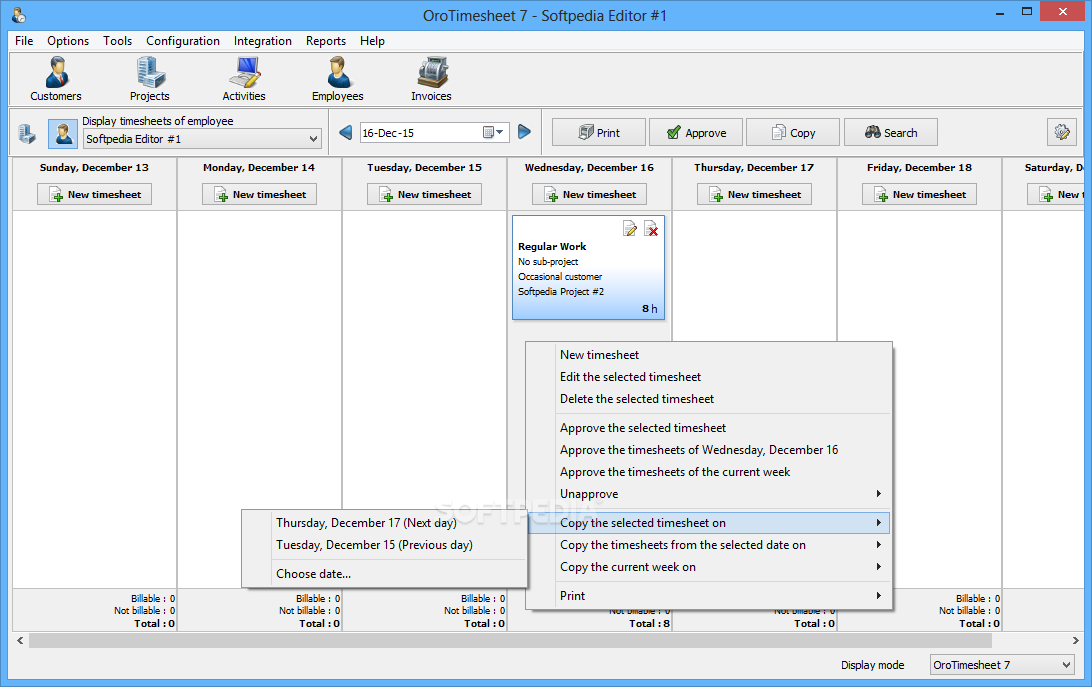This screenshot has height=687, width=1092.
Task: Select Choose date... option
Action: coord(384,574)
